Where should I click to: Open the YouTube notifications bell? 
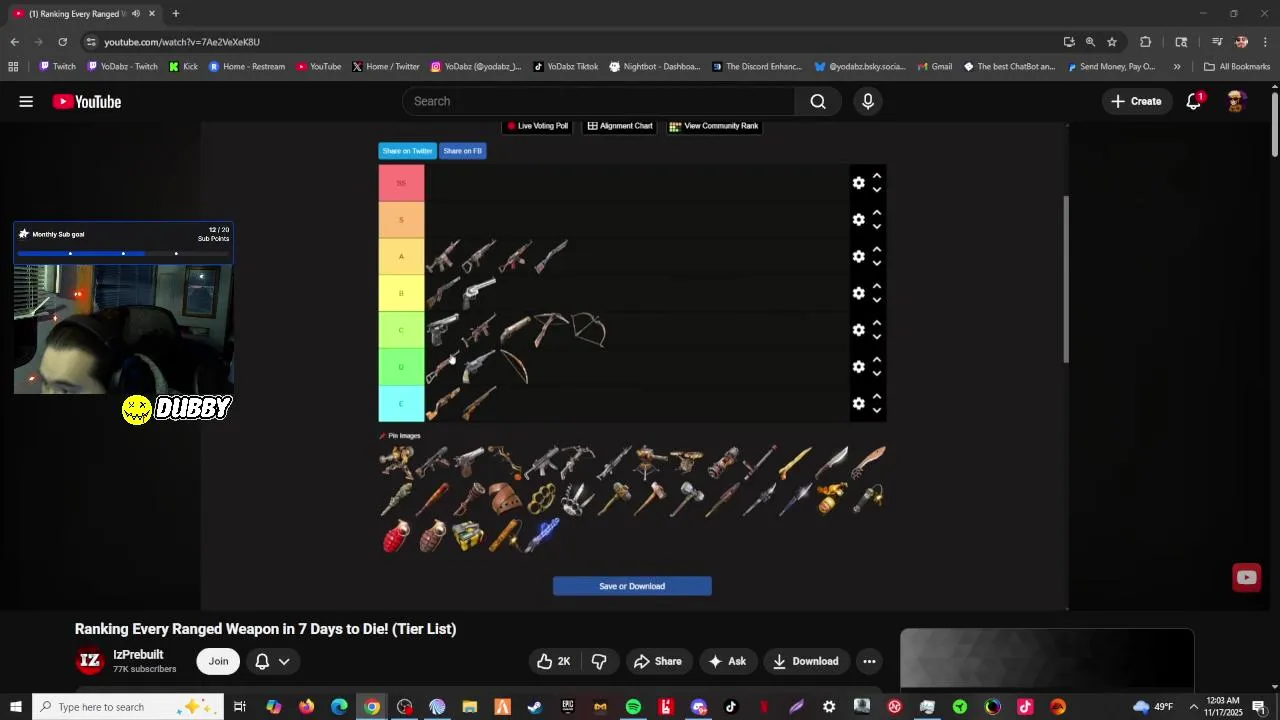[1194, 101]
